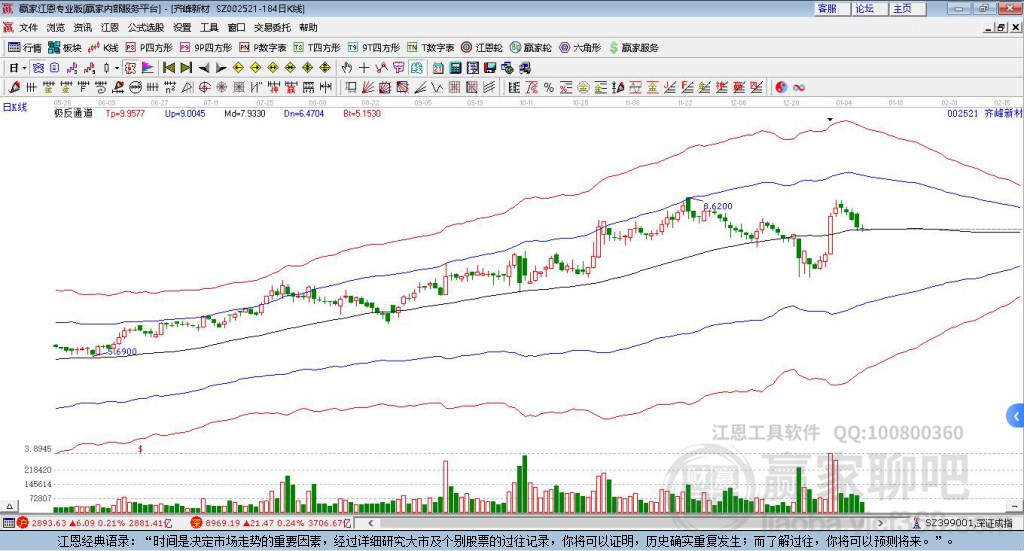Select the hand pan tool

tap(347, 68)
